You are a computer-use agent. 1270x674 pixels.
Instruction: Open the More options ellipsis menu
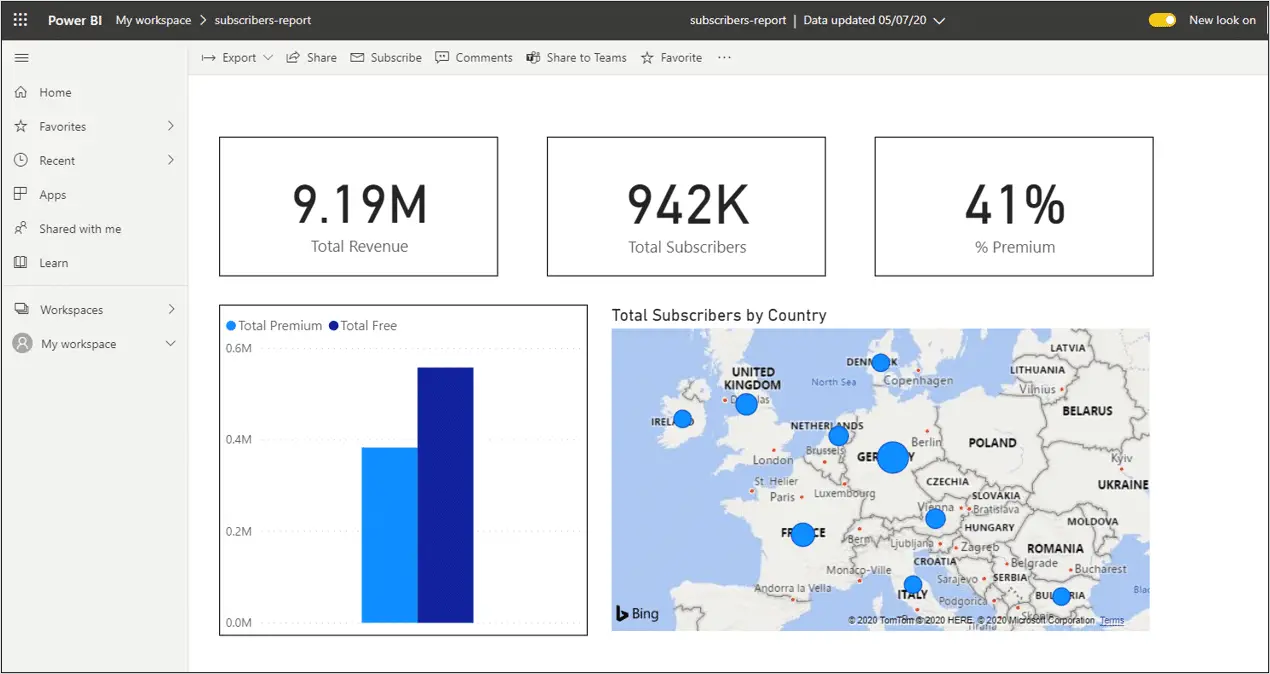pyautogui.click(x=724, y=57)
